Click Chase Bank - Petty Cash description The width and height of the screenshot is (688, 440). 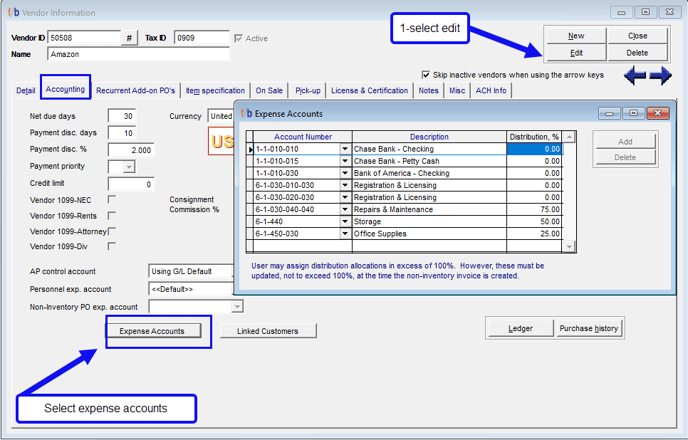429,161
